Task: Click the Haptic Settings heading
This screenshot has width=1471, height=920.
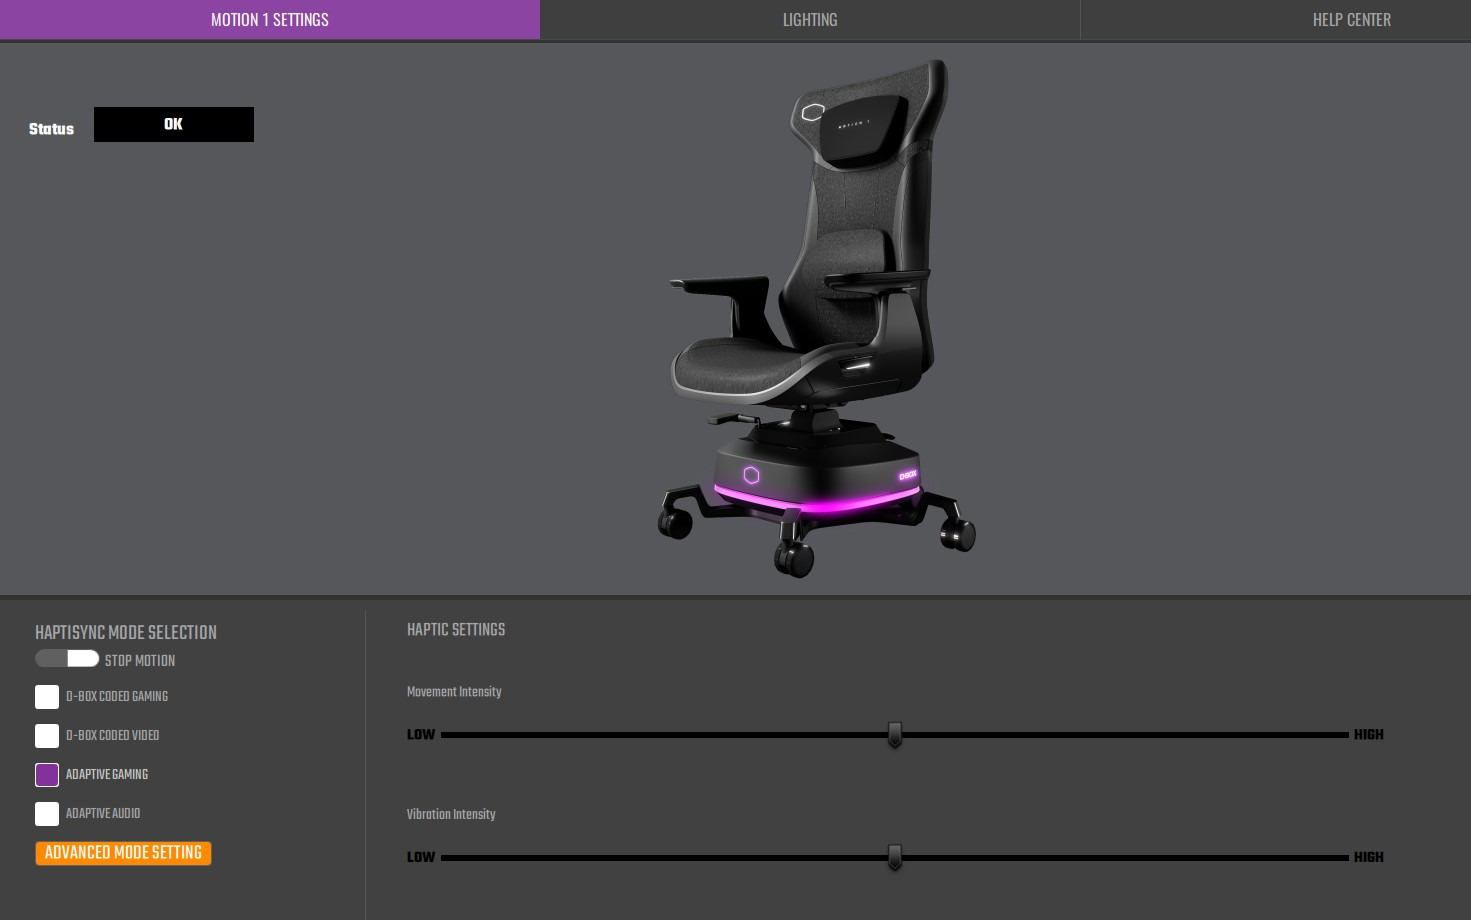Action: pos(456,630)
